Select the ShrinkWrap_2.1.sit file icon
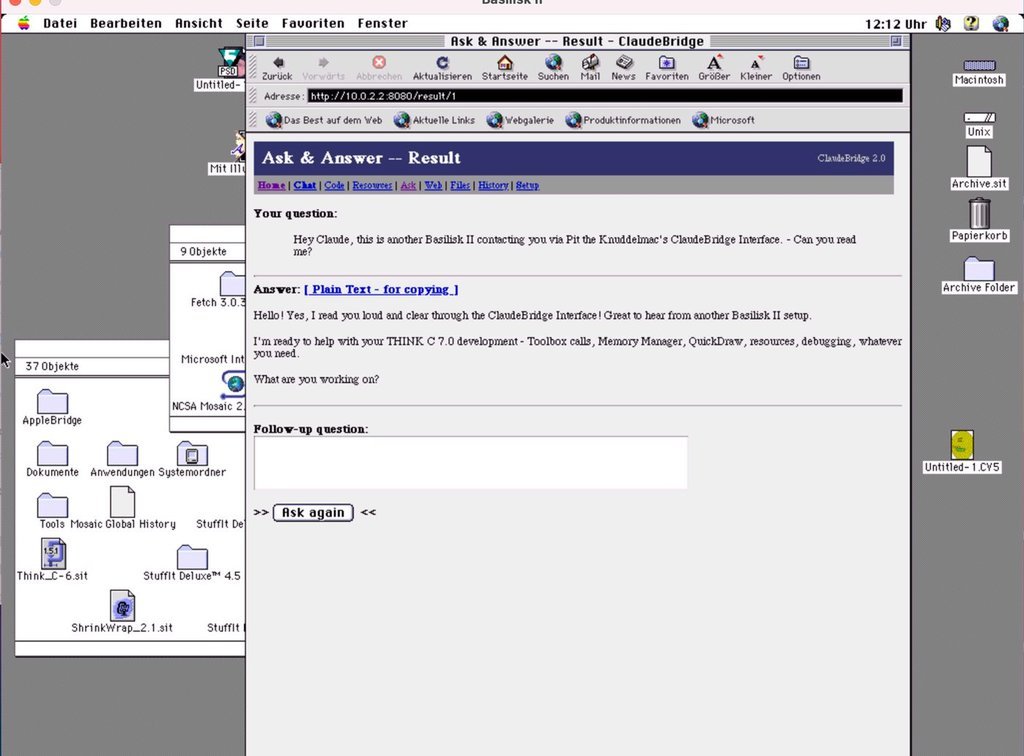The width and height of the screenshot is (1024, 756). coord(122,606)
